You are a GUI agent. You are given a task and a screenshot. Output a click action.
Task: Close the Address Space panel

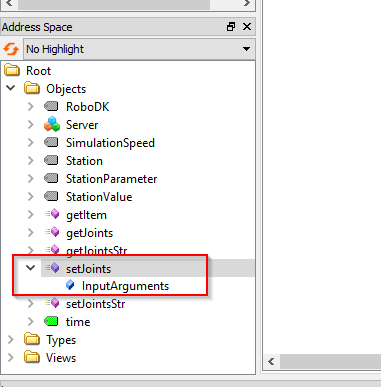tap(247, 27)
